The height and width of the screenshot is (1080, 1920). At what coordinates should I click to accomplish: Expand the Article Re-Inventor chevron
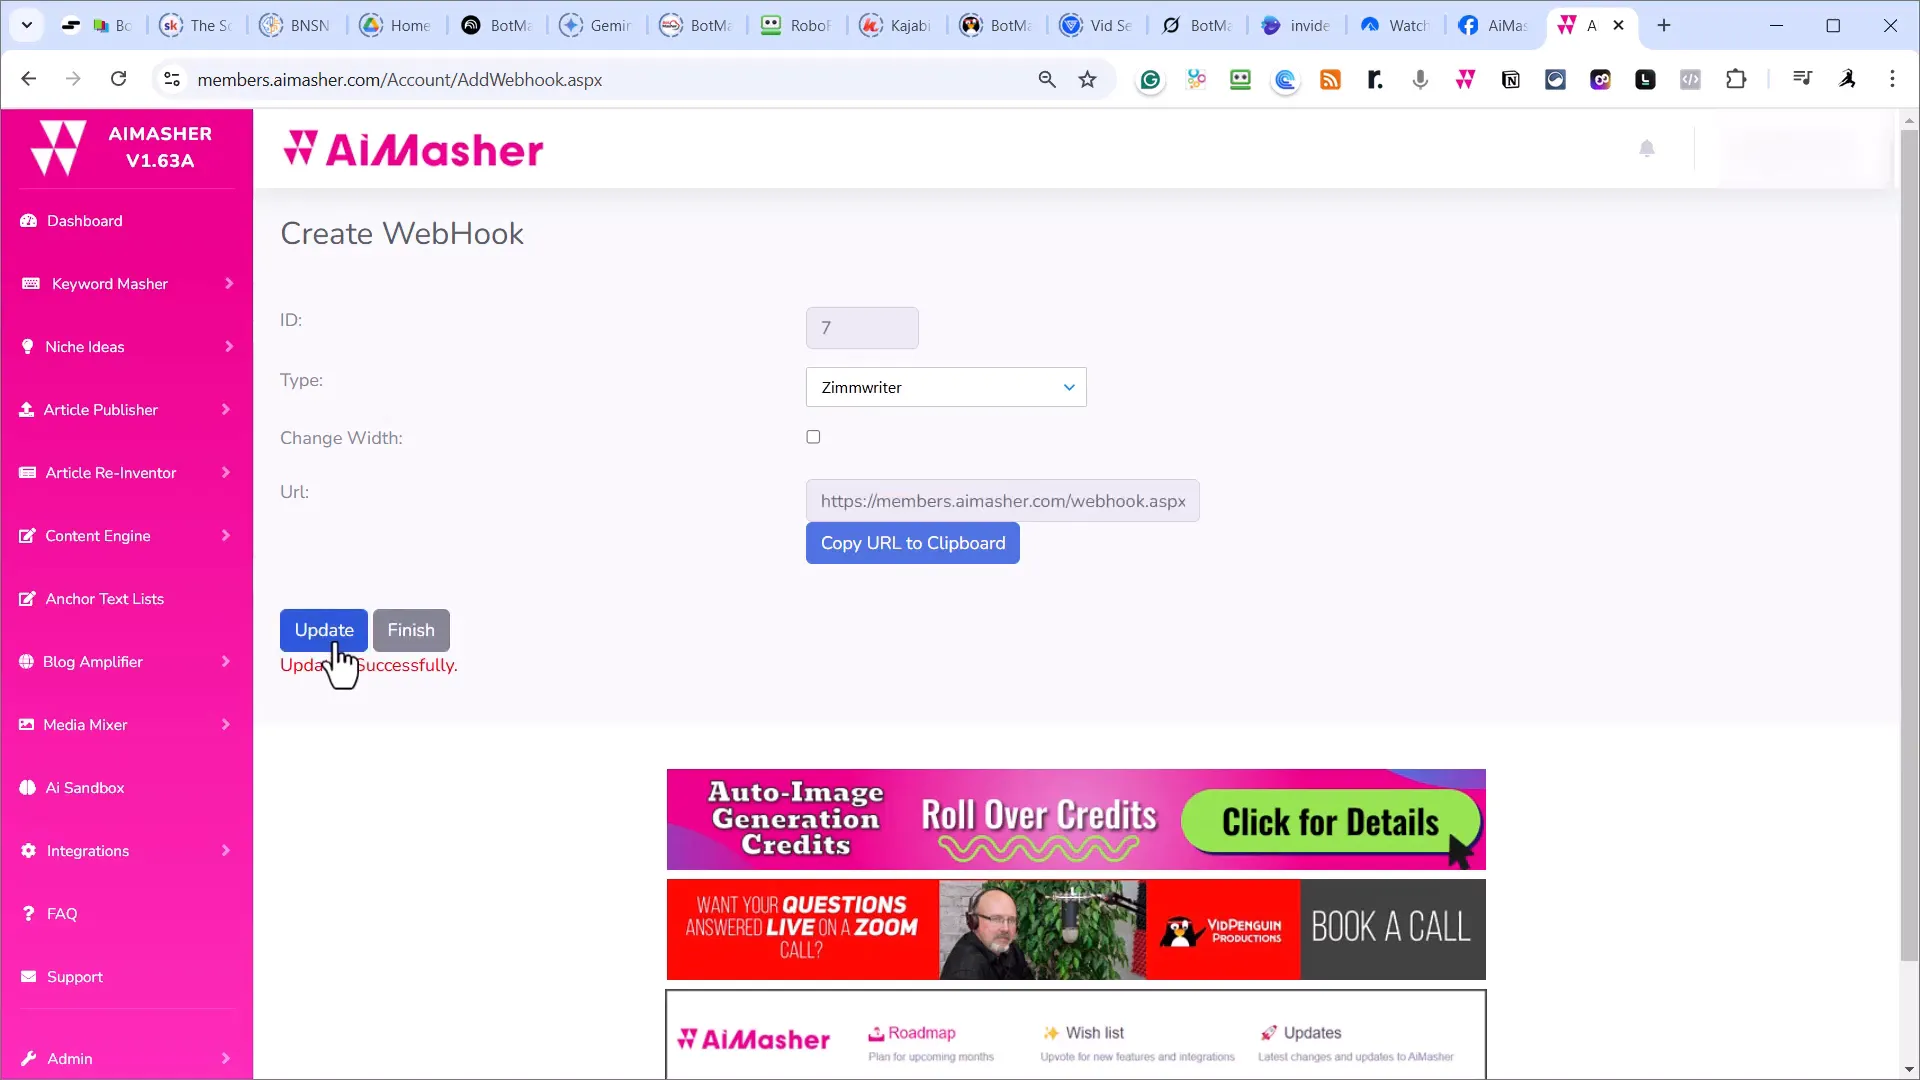point(226,473)
